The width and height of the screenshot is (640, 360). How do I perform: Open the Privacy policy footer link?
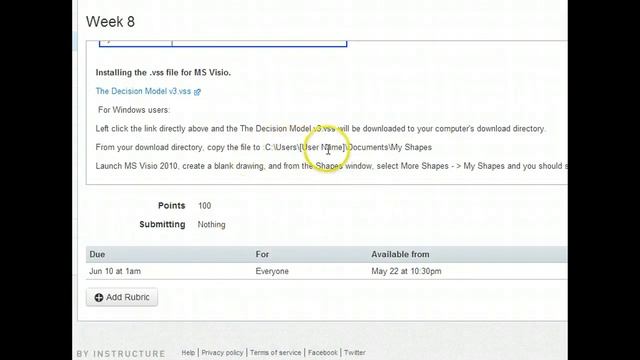click(x=222, y=353)
